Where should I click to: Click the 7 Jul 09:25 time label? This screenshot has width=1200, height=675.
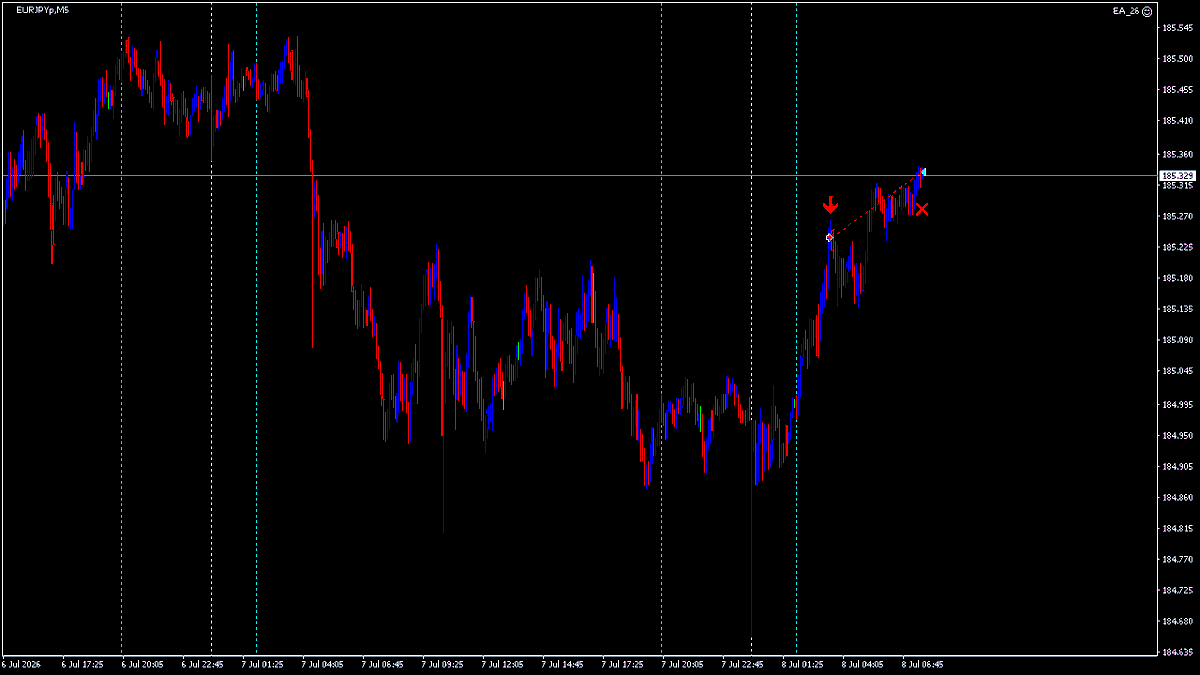(x=441, y=663)
